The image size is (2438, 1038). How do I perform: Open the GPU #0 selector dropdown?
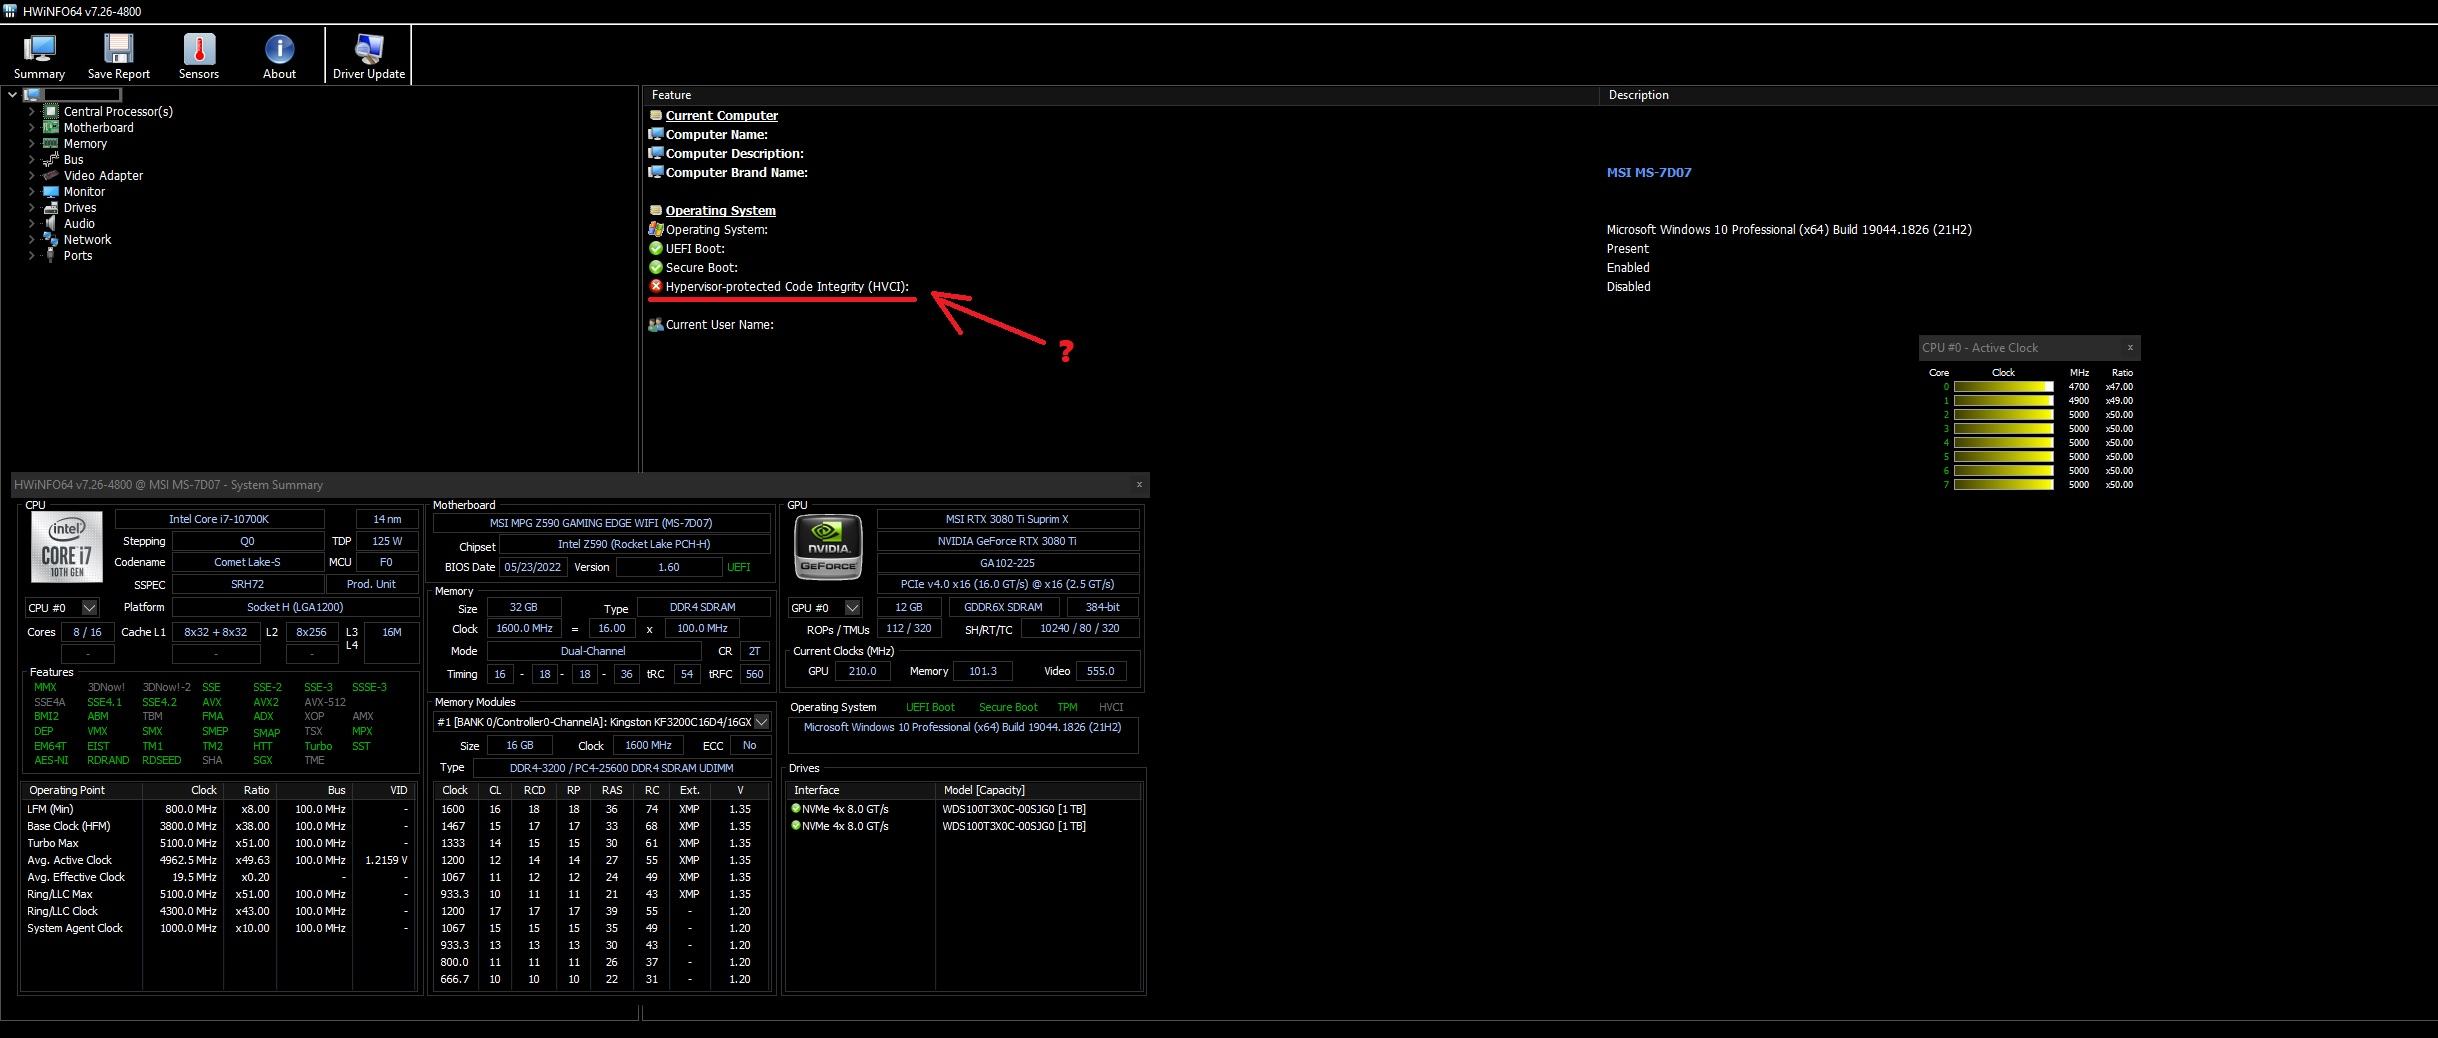[x=852, y=607]
